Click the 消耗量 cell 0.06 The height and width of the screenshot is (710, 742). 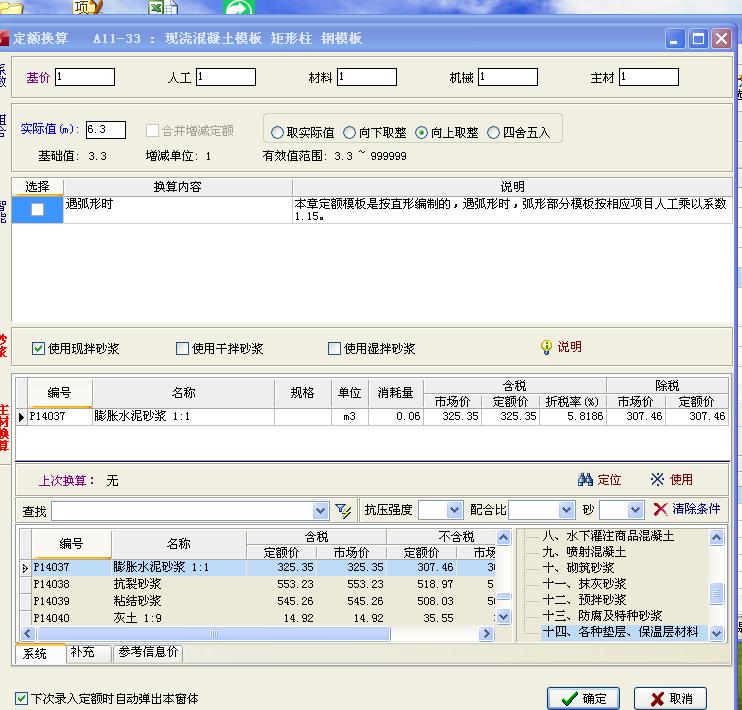pyautogui.click(x=396, y=417)
